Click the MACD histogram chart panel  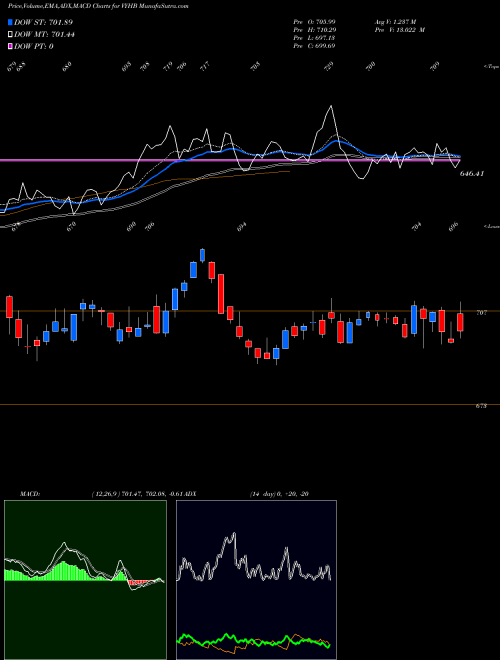pos(85,580)
